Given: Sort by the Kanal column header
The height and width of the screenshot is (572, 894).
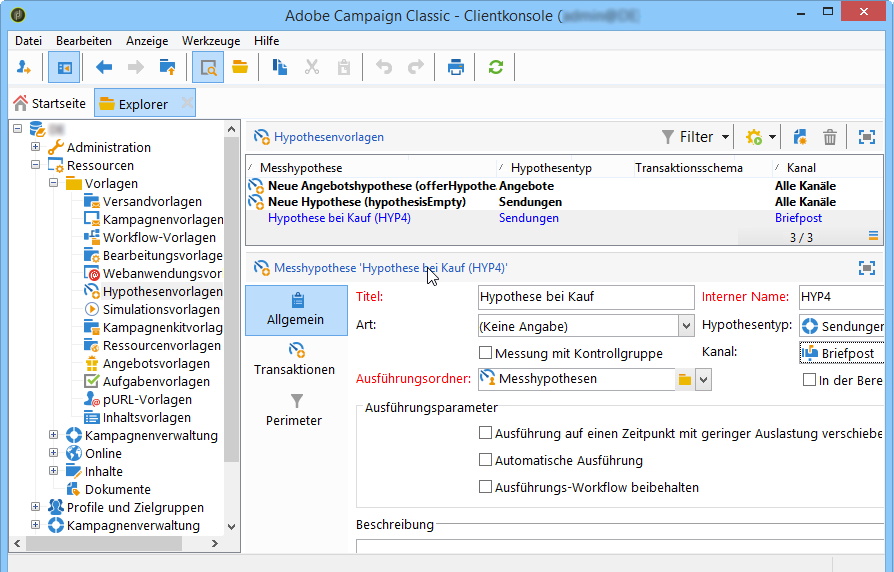Looking at the screenshot, I should tap(827, 168).
